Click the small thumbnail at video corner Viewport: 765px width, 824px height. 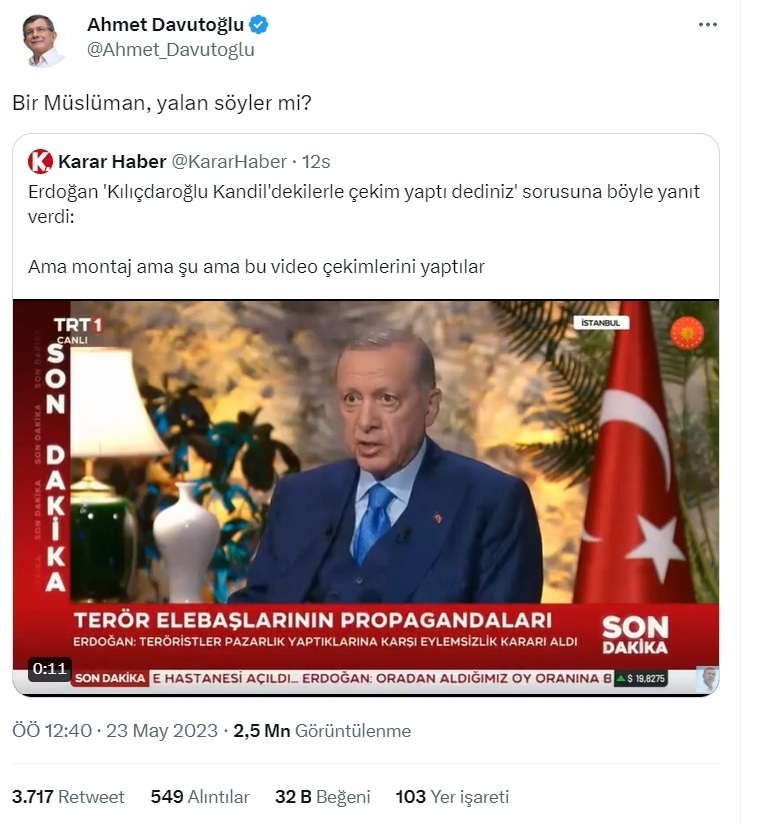pos(707,680)
